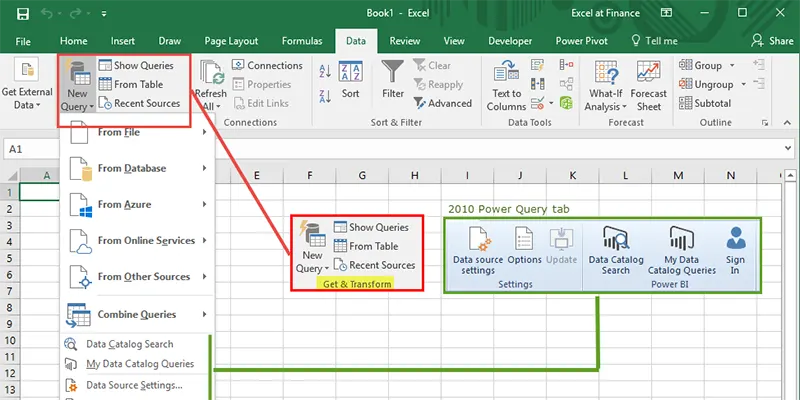Click the Clear filter item
Viewport: 800px width, 400px height.
click(432, 65)
